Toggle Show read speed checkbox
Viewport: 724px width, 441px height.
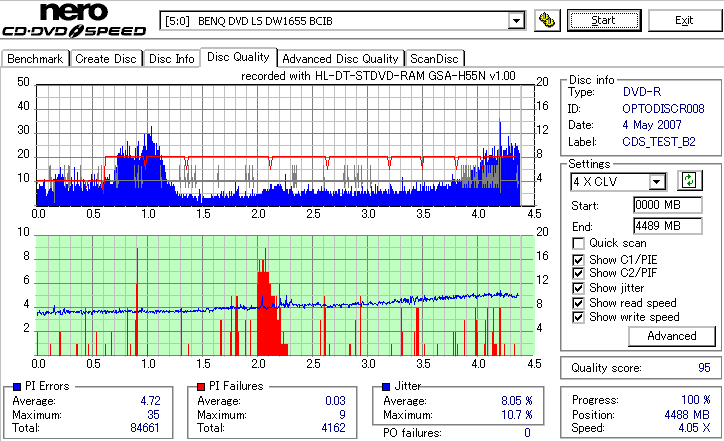[578, 303]
